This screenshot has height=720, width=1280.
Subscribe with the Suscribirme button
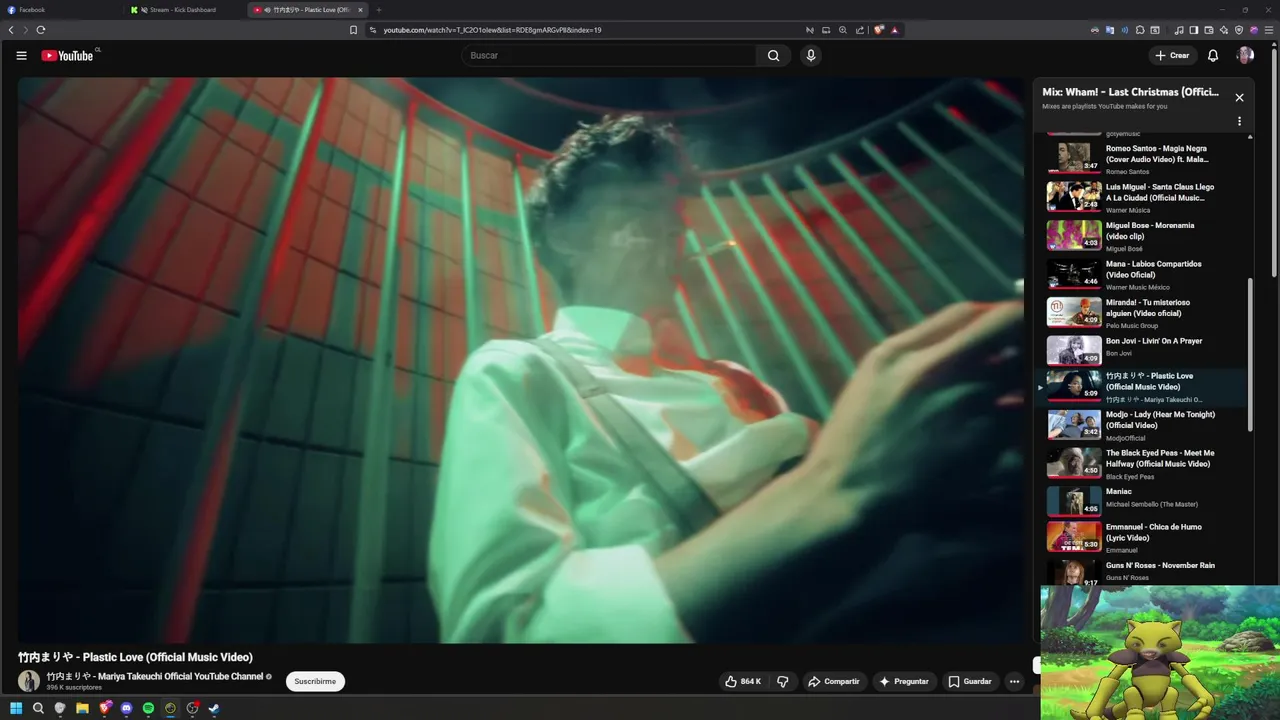[x=315, y=681]
